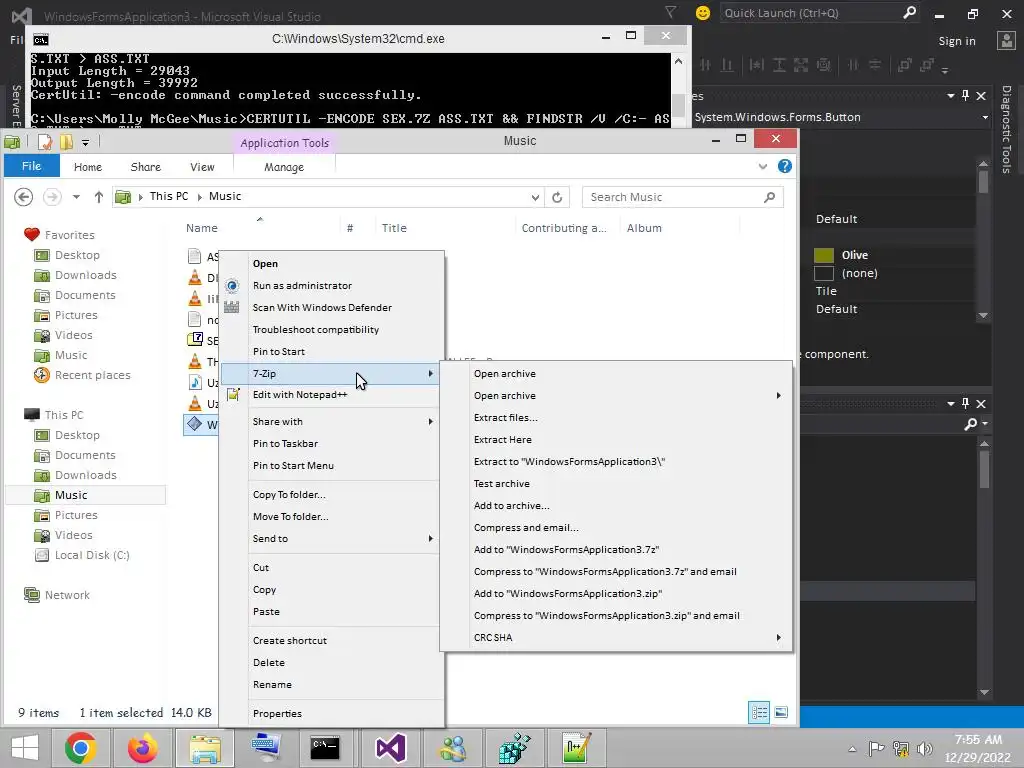Click Olive color swatch in properties
1024x768 pixels.
[x=824, y=255]
